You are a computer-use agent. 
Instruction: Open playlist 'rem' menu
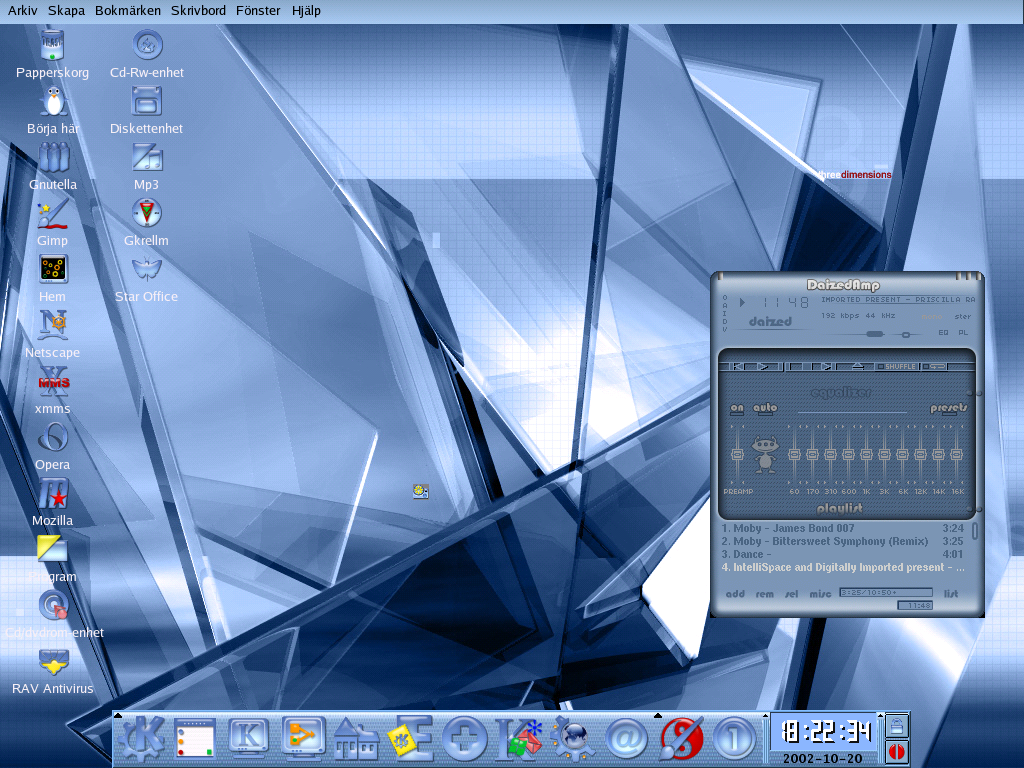click(x=765, y=594)
